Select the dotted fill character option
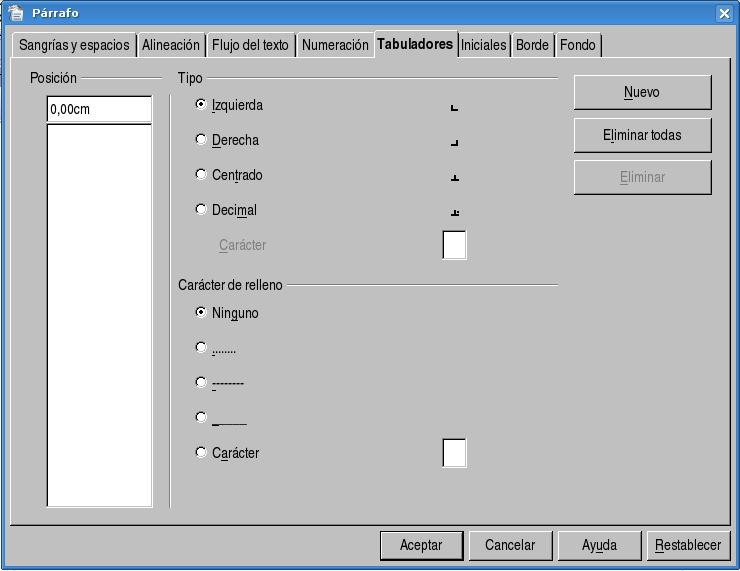Viewport: 740px width, 571px height. click(x=201, y=348)
